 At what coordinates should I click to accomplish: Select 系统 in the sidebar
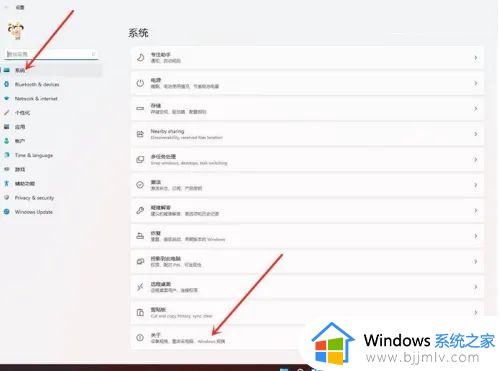point(51,70)
